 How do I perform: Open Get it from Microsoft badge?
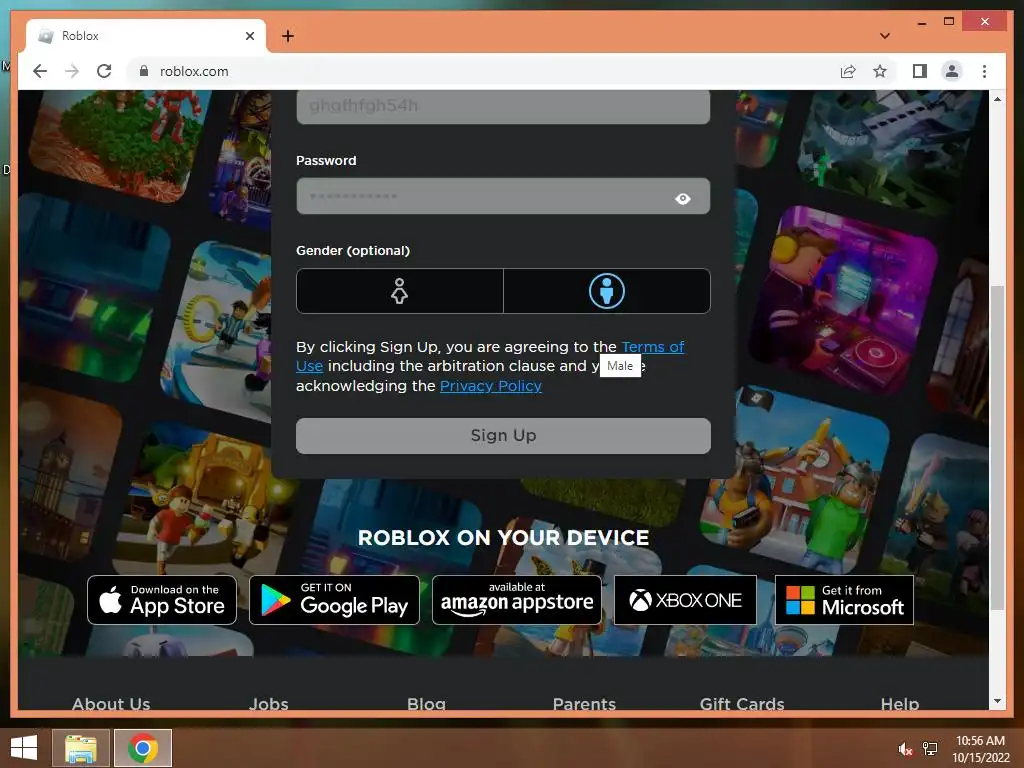click(844, 600)
